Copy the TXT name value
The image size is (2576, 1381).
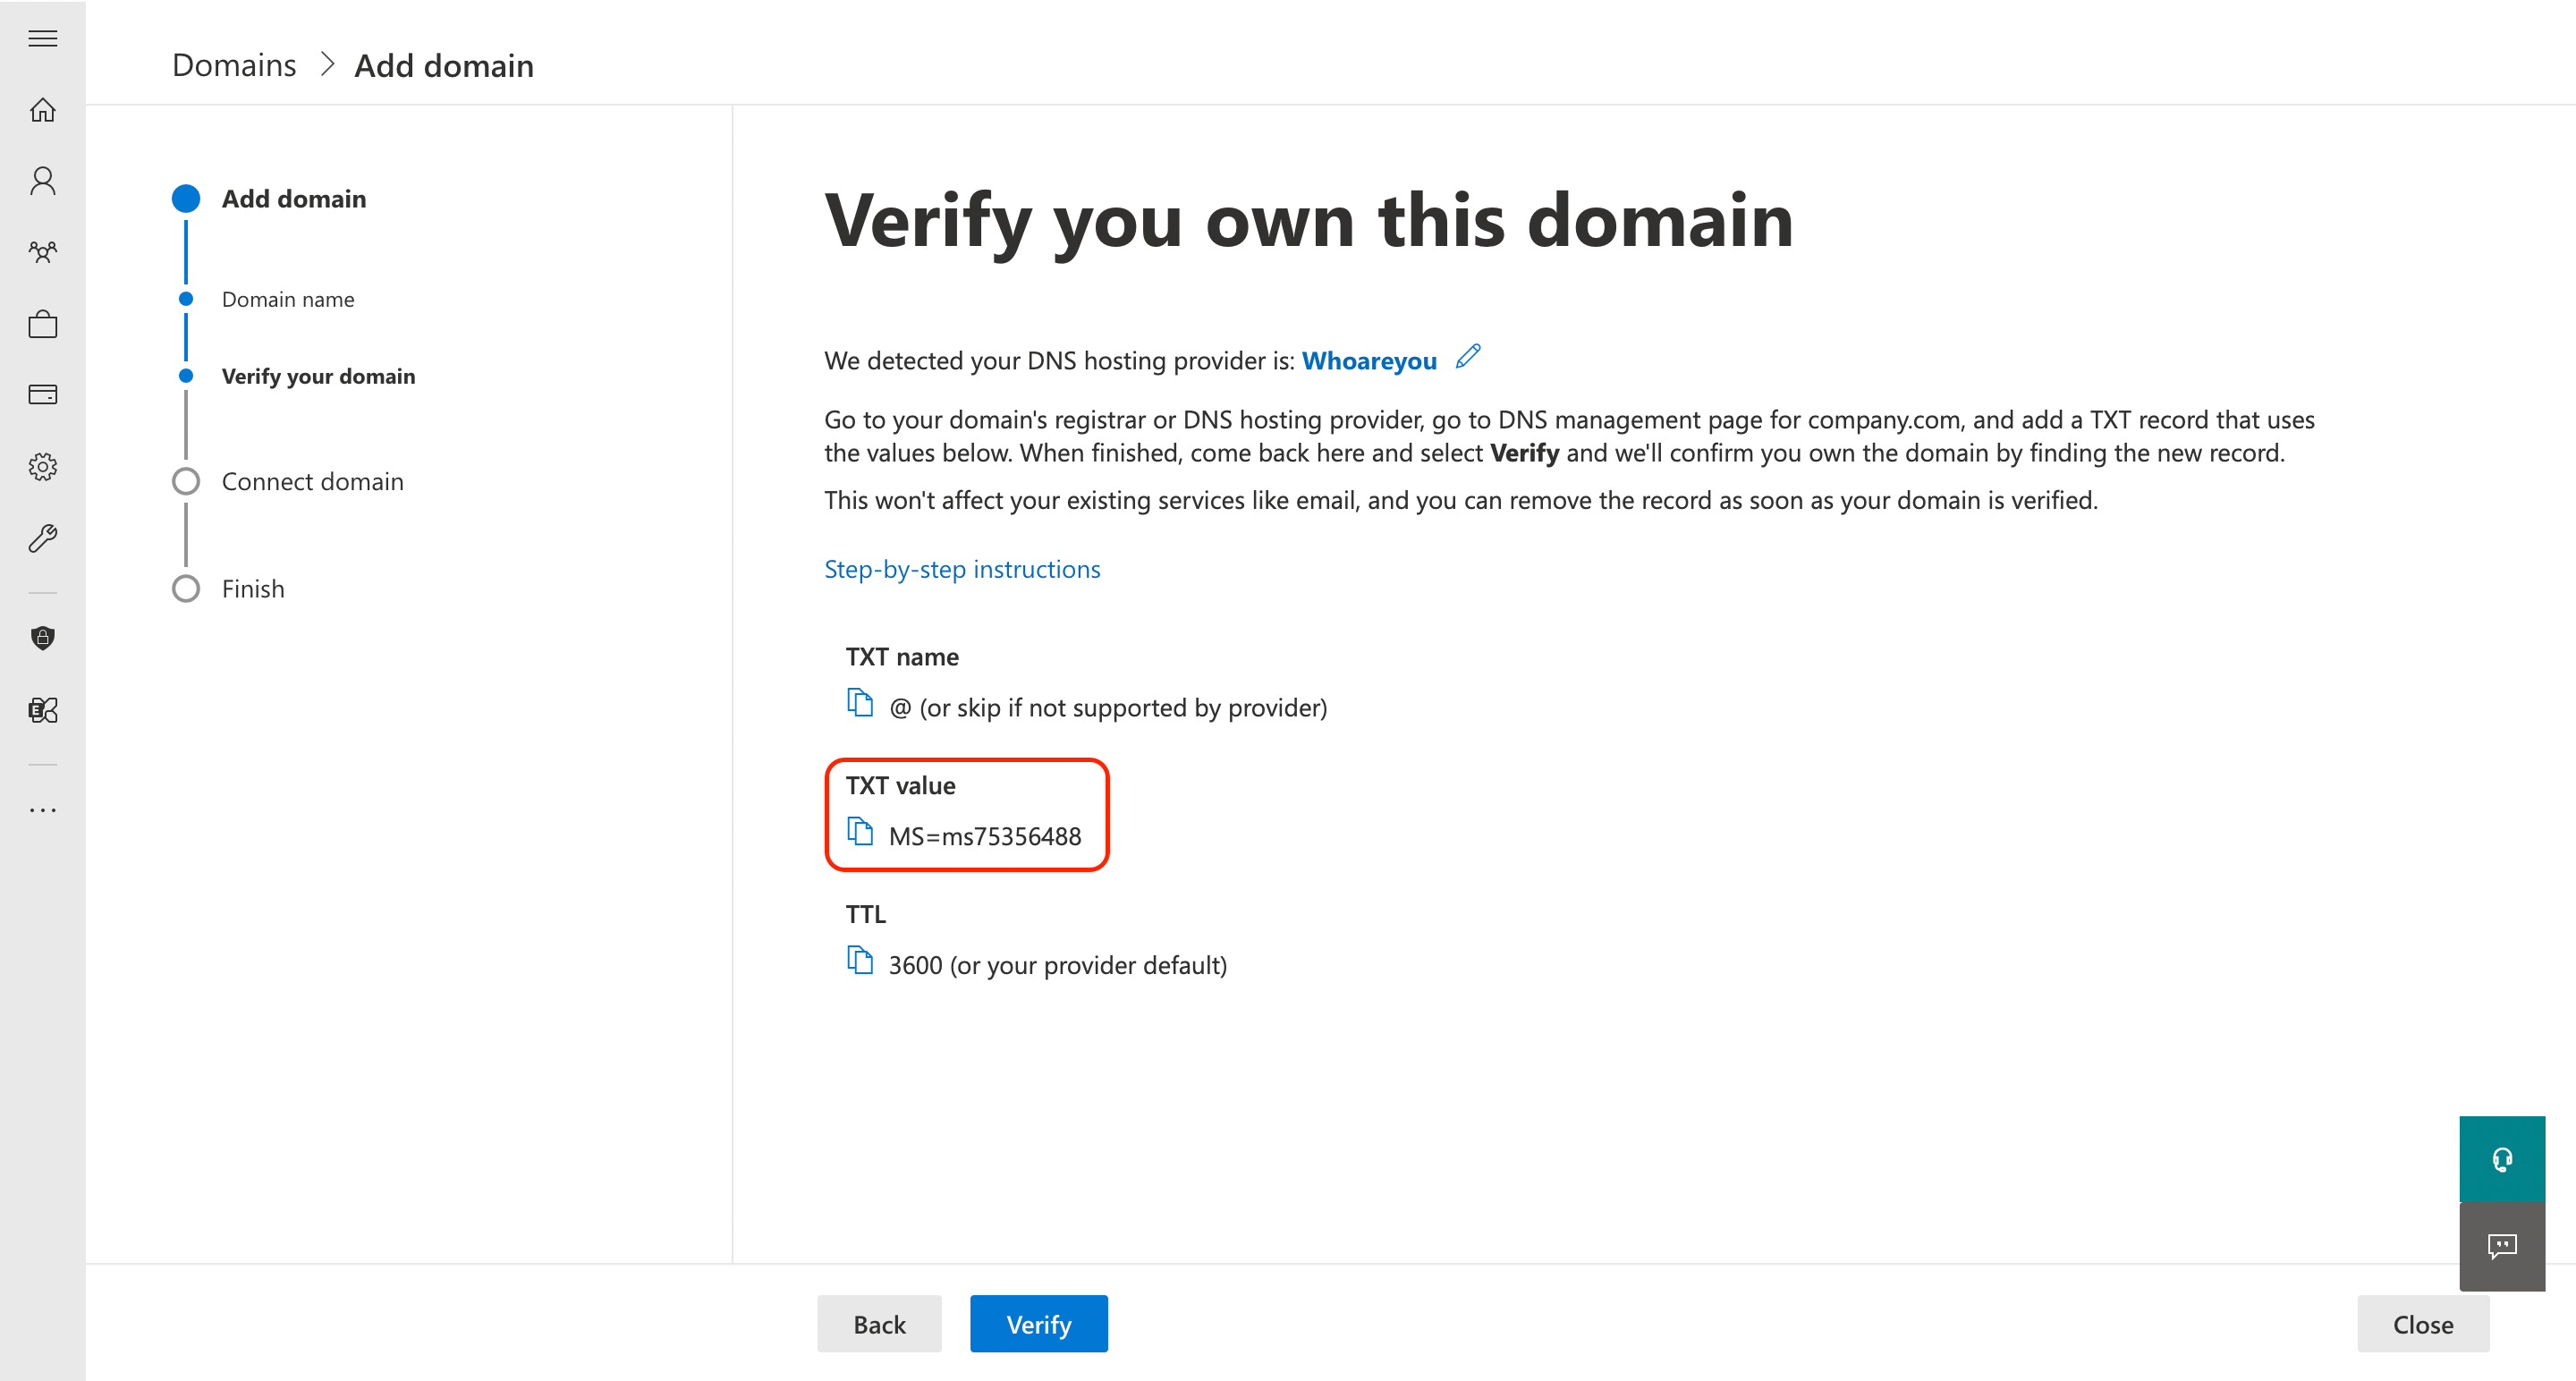tap(859, 703)
